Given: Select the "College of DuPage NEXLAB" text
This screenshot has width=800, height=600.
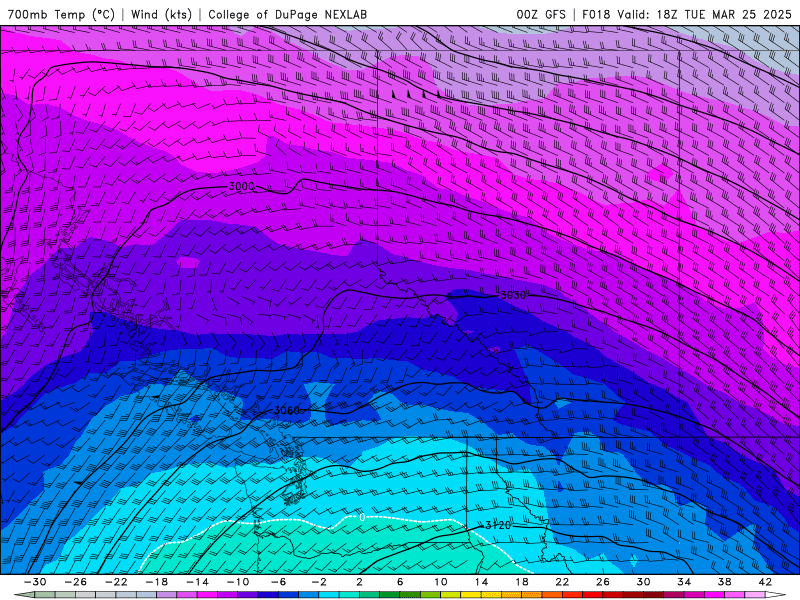Looking at the screenshot, I should 287,14.
